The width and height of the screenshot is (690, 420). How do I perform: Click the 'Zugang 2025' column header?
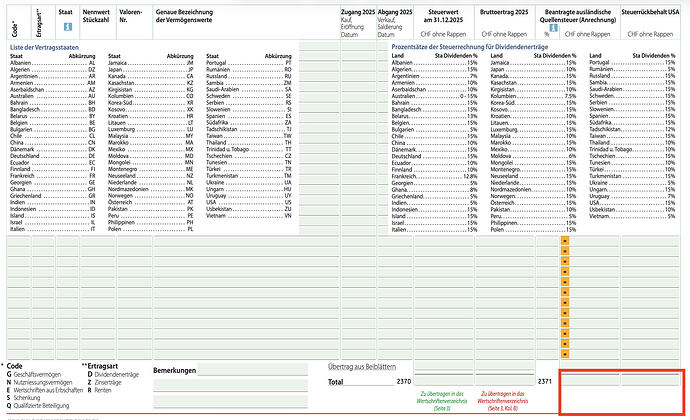tap(358, 12)
